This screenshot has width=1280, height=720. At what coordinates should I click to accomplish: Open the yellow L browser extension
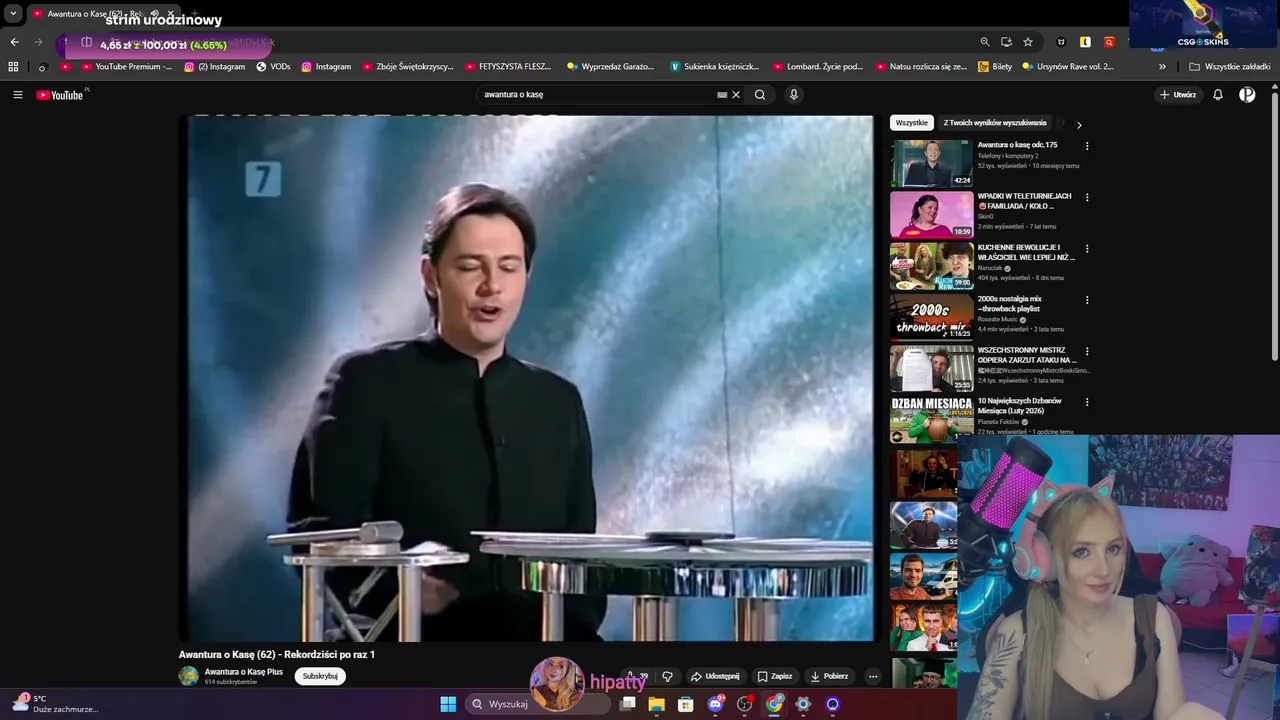click(1085, 42)
